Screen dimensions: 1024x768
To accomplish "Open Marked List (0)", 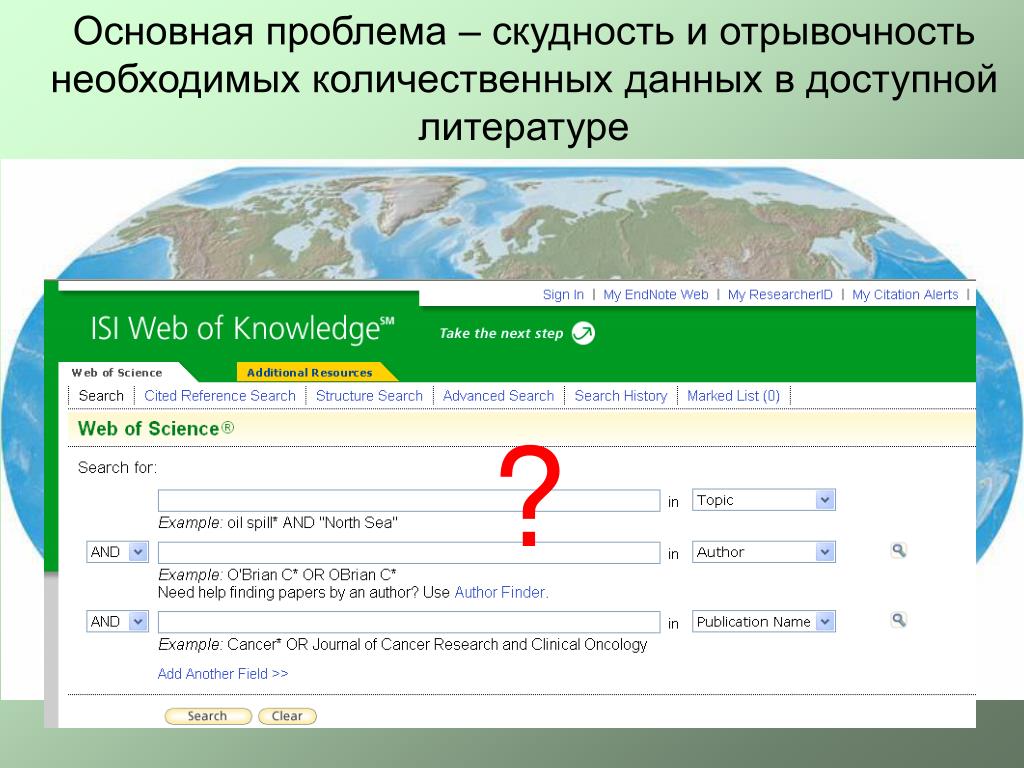I will click(x=733, y=396).
